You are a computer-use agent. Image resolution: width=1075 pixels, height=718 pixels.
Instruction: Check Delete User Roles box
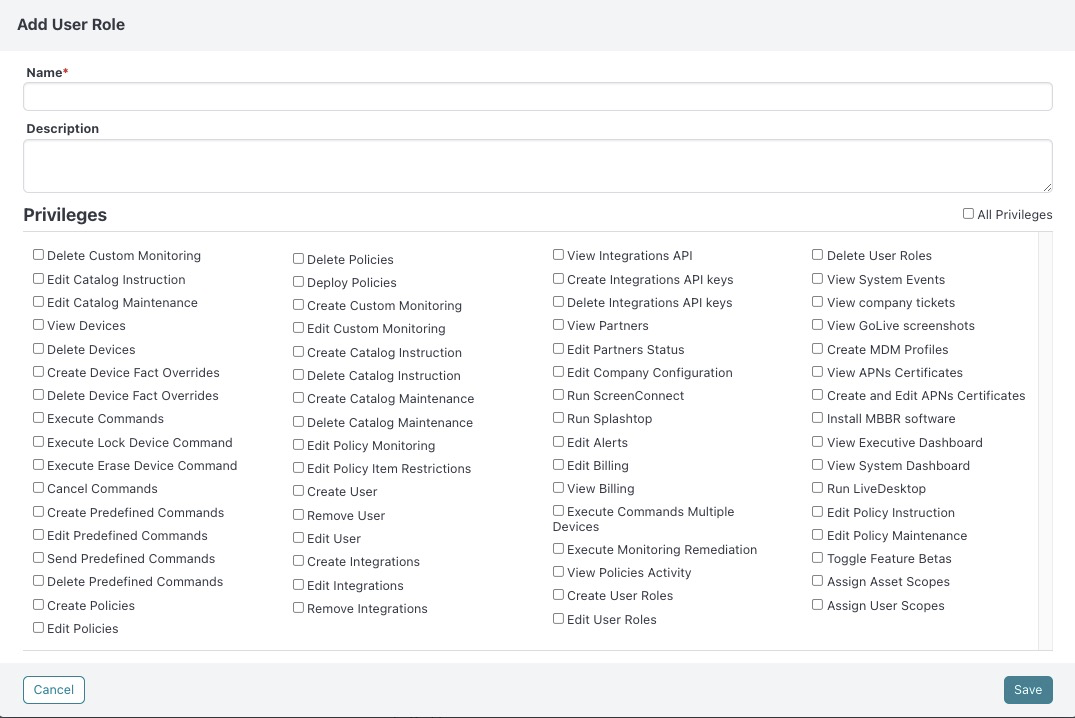[817, 255]
